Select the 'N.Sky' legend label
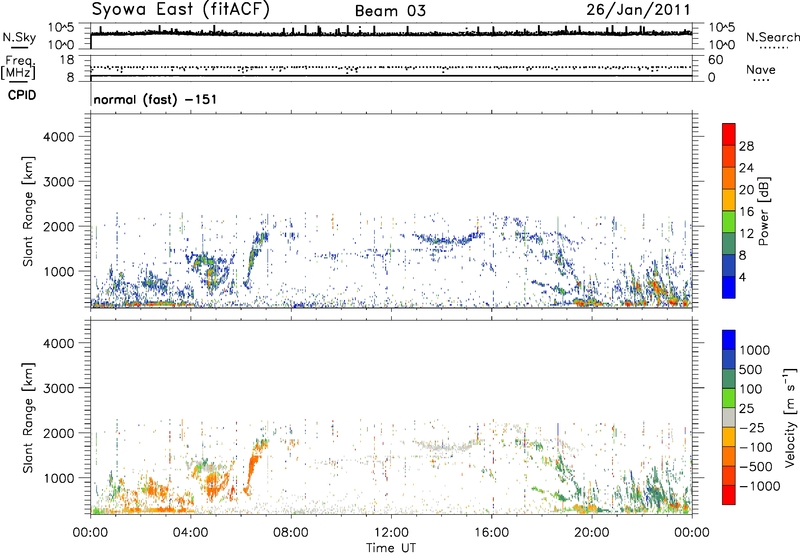800x554 pixels. (x=19, y=37)
